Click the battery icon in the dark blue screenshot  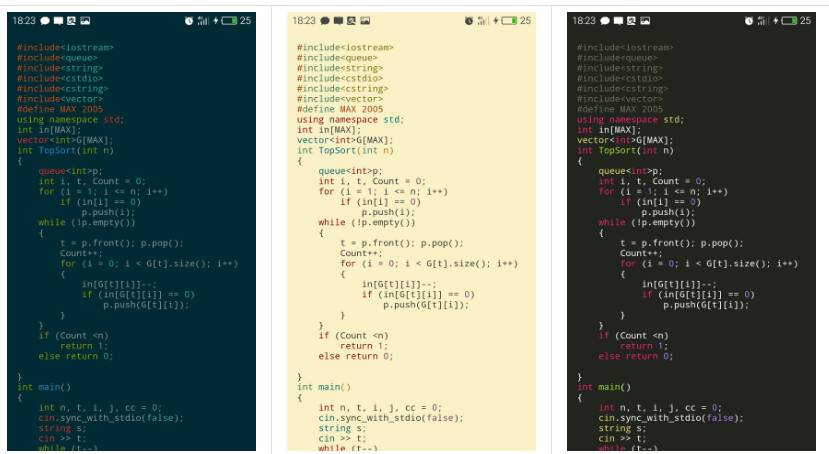pyautogui.click(x=228, y=20)
